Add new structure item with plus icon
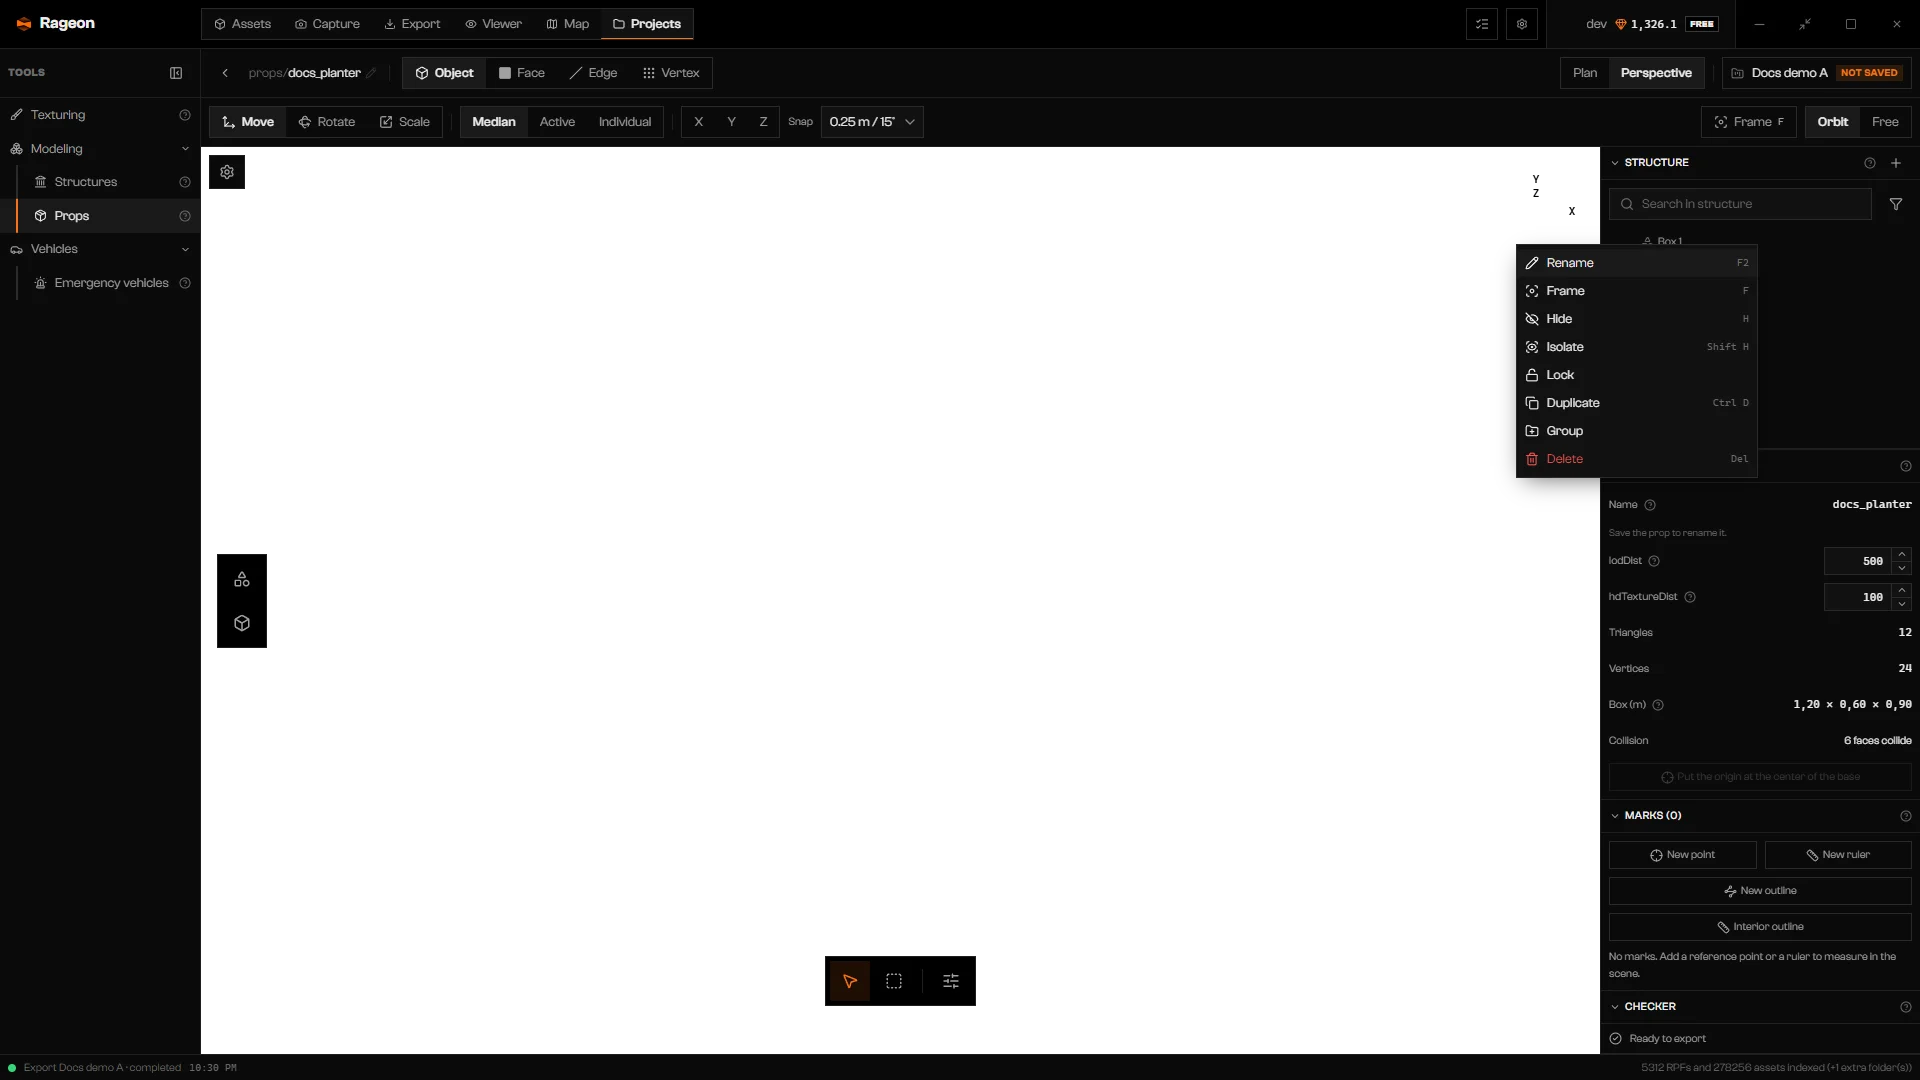Viewport: 1920px width, 1080px height. pyautogui.click(x=1896, y=163)
